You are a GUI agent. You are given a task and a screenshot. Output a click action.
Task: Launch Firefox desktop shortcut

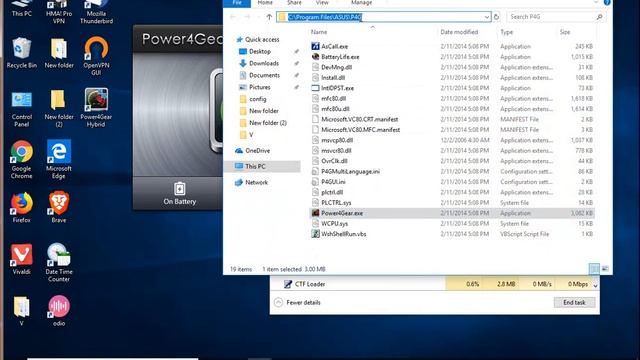21,207
